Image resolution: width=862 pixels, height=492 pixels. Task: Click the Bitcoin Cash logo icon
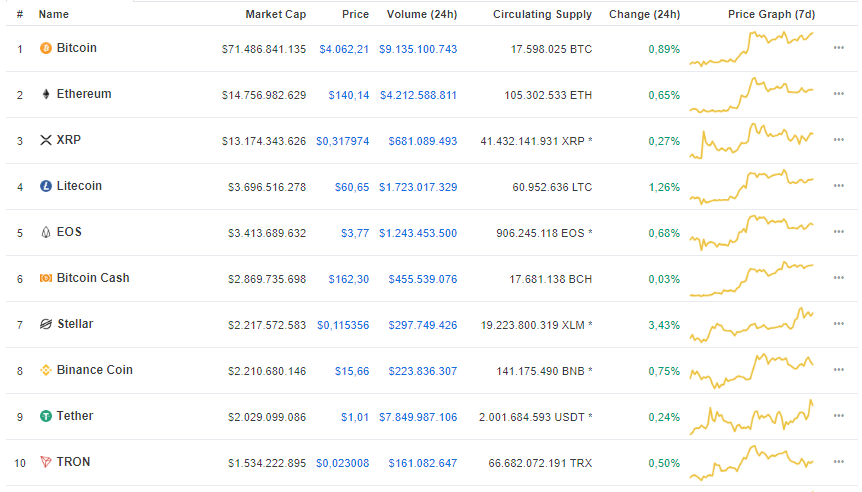click(x=46, y=278)
